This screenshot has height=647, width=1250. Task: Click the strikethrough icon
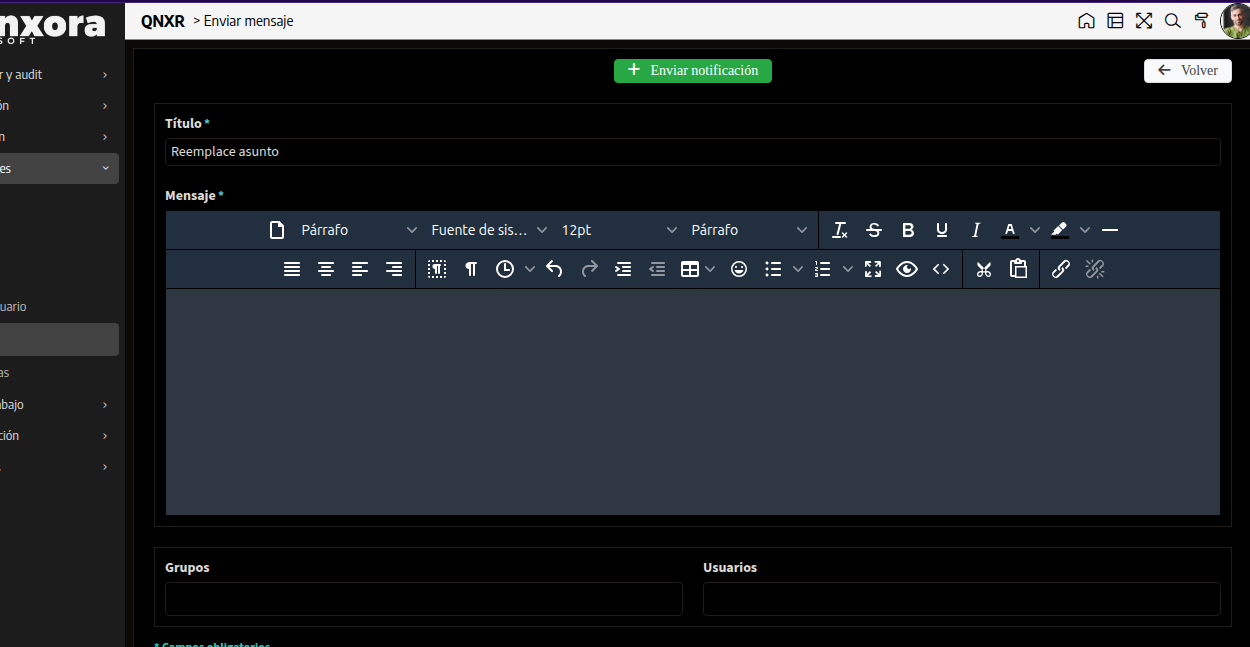pyautogui.click(x=874, y=230)
